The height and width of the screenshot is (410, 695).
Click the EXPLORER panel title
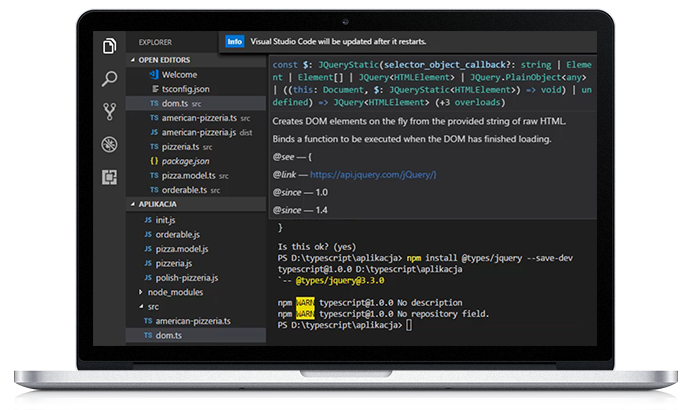coord(155,42)
